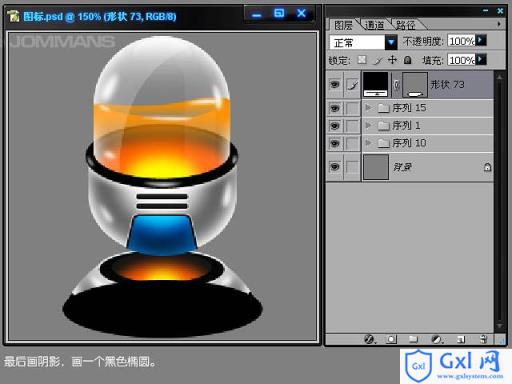The image size is (512, 384).
Task: Open the 不透明度 slider arrow
Action: coord(481,41)
